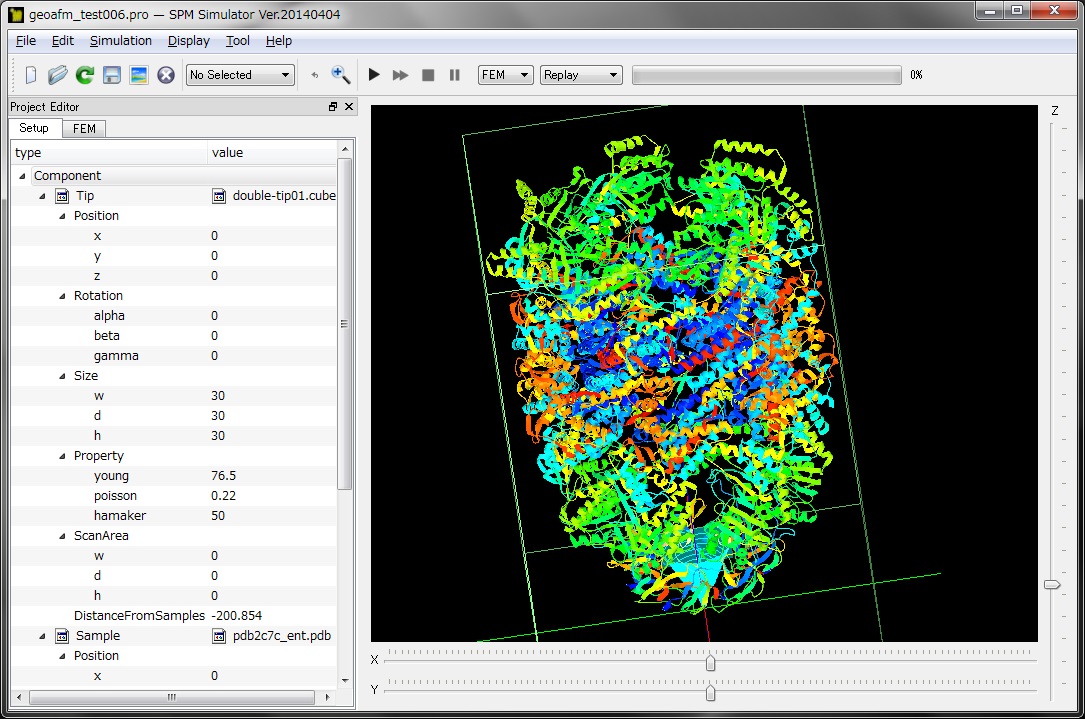The image size is (1085, 719).
Task: Collapse the Rotation node
Action: click(x=62, y=295)
